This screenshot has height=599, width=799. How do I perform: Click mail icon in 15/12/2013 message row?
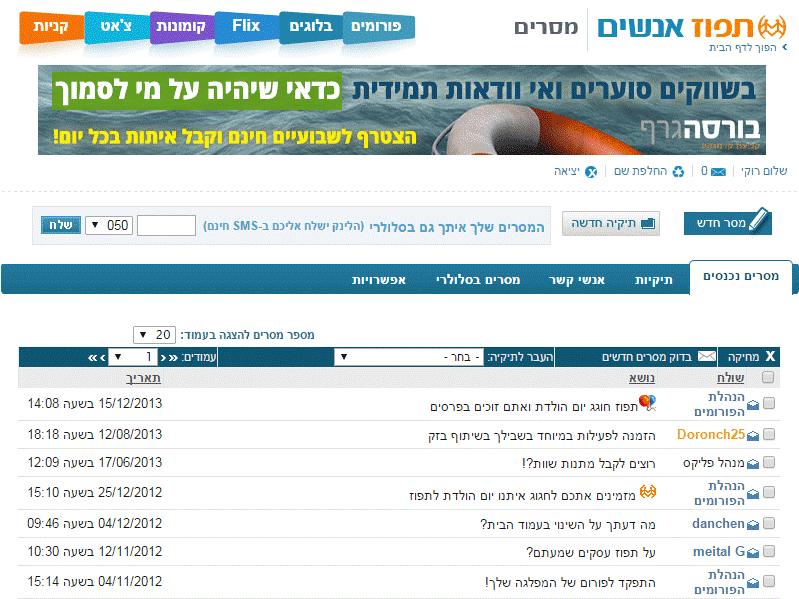(753, 405)
